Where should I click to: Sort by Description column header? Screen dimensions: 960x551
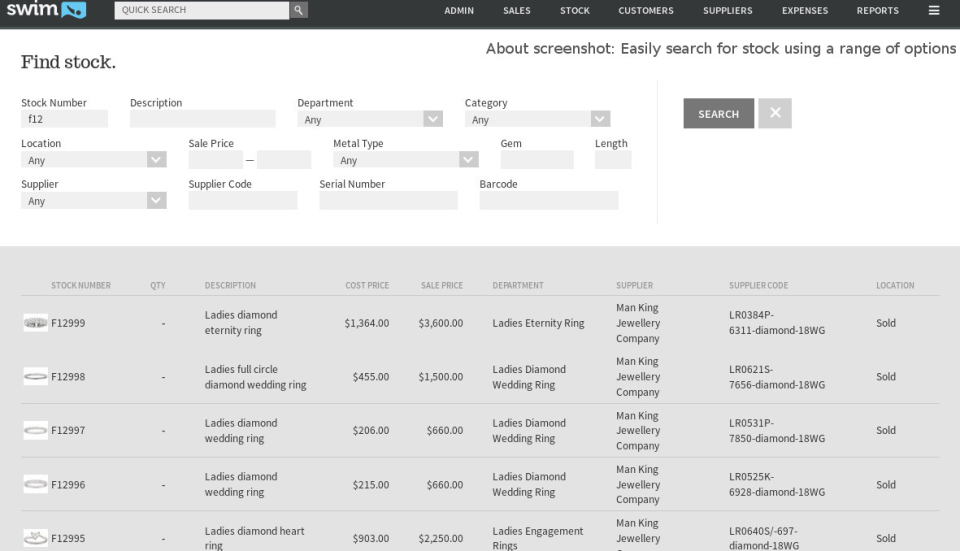pyautogui.click(x=230, y=285)
